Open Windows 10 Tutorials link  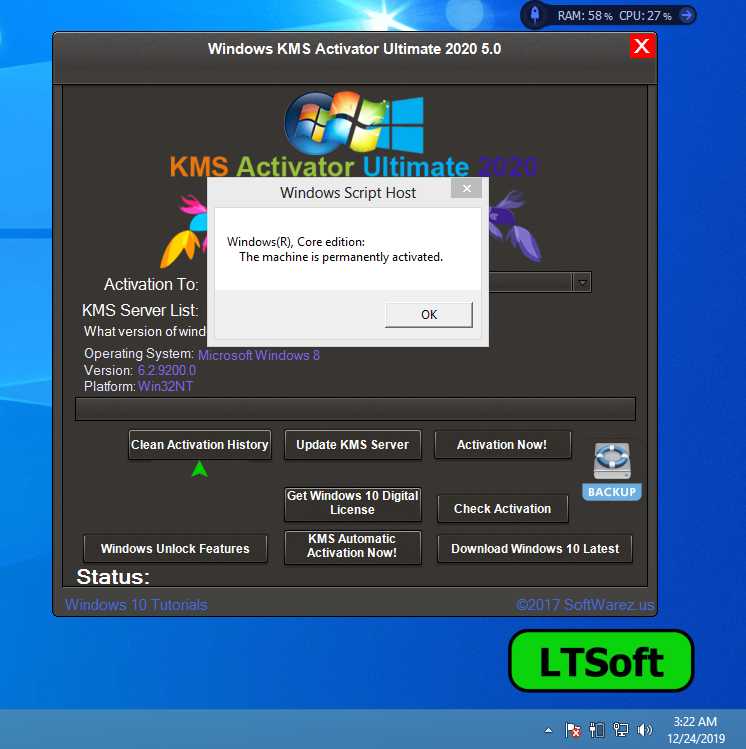click(136, 605)
